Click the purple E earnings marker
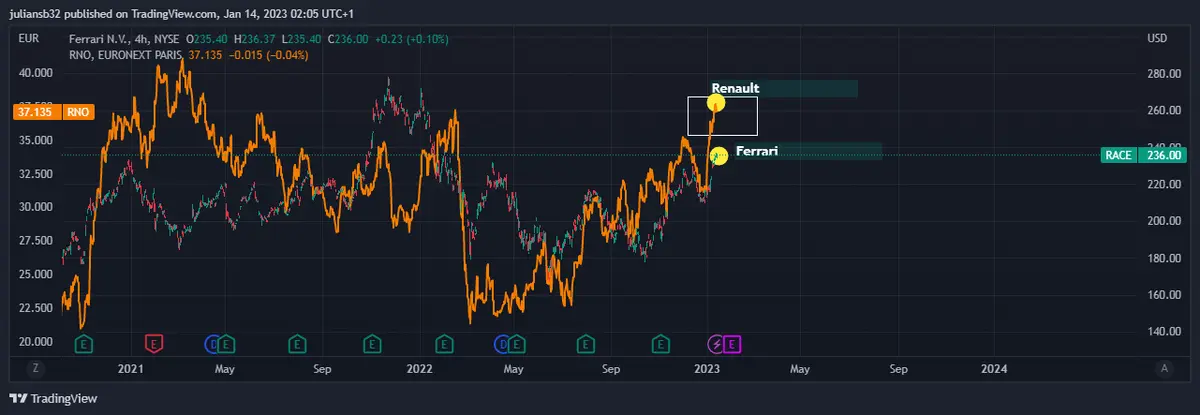 point(732,344)
